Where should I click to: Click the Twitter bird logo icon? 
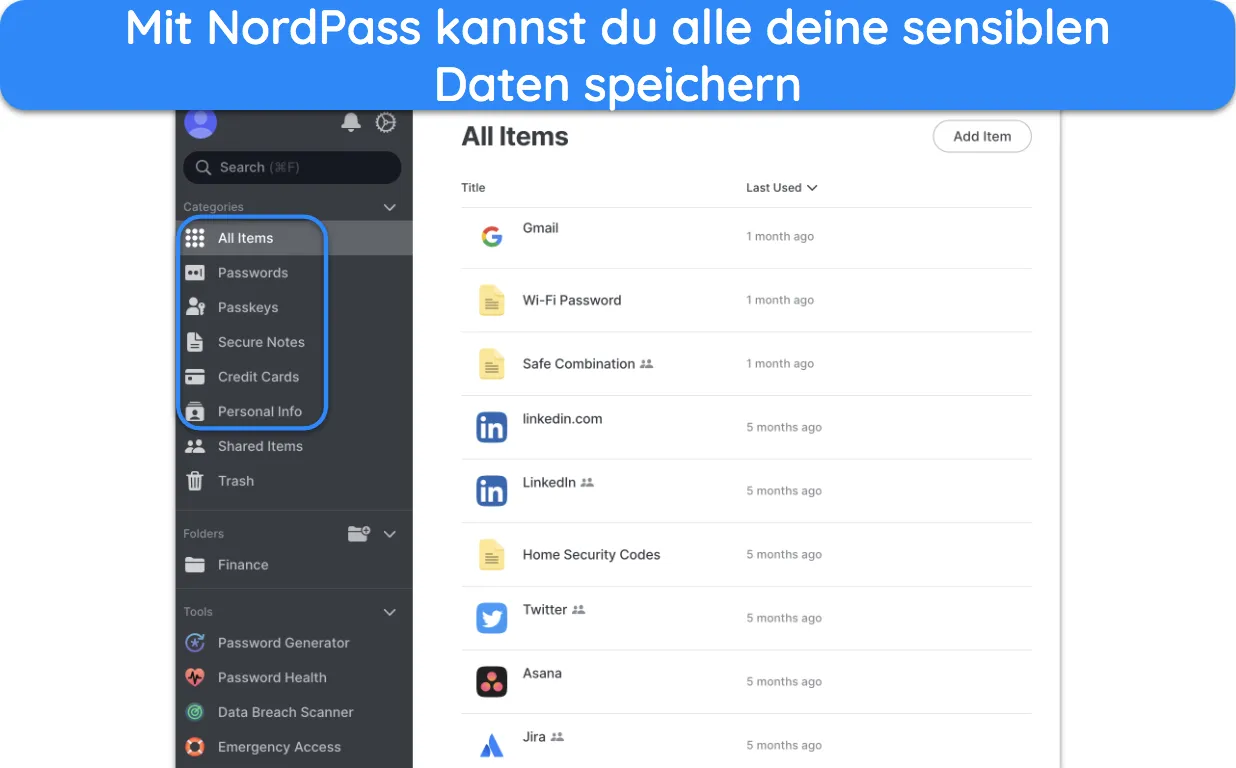pos(491,618)
